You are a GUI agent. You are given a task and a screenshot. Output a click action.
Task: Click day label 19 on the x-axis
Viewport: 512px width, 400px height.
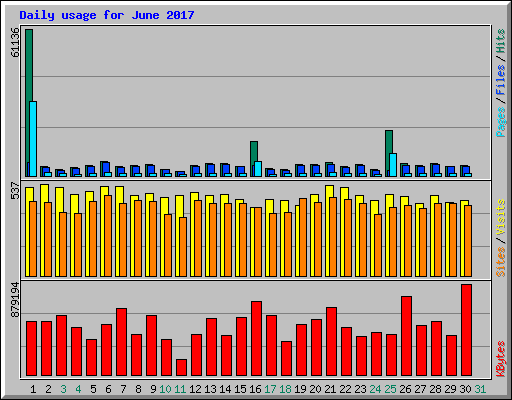[300, 389]
